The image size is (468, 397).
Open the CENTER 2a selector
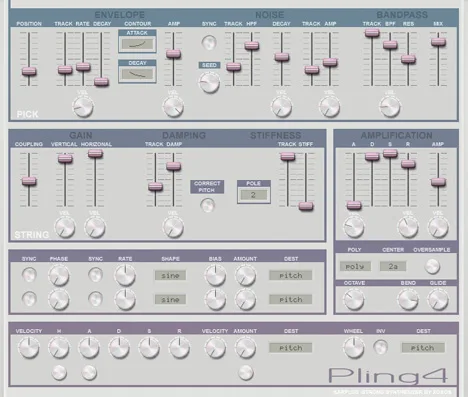(x=393, y=266)
